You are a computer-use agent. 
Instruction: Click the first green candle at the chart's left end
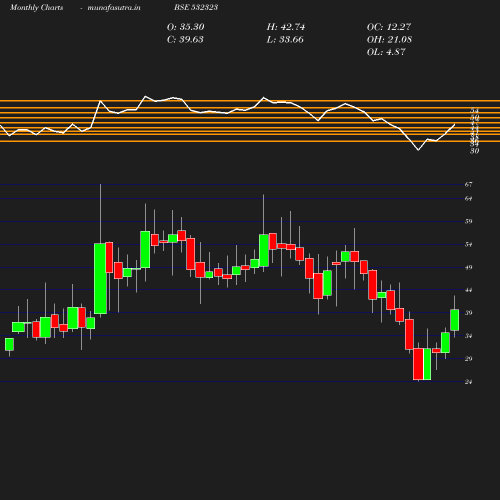[9, 344]
